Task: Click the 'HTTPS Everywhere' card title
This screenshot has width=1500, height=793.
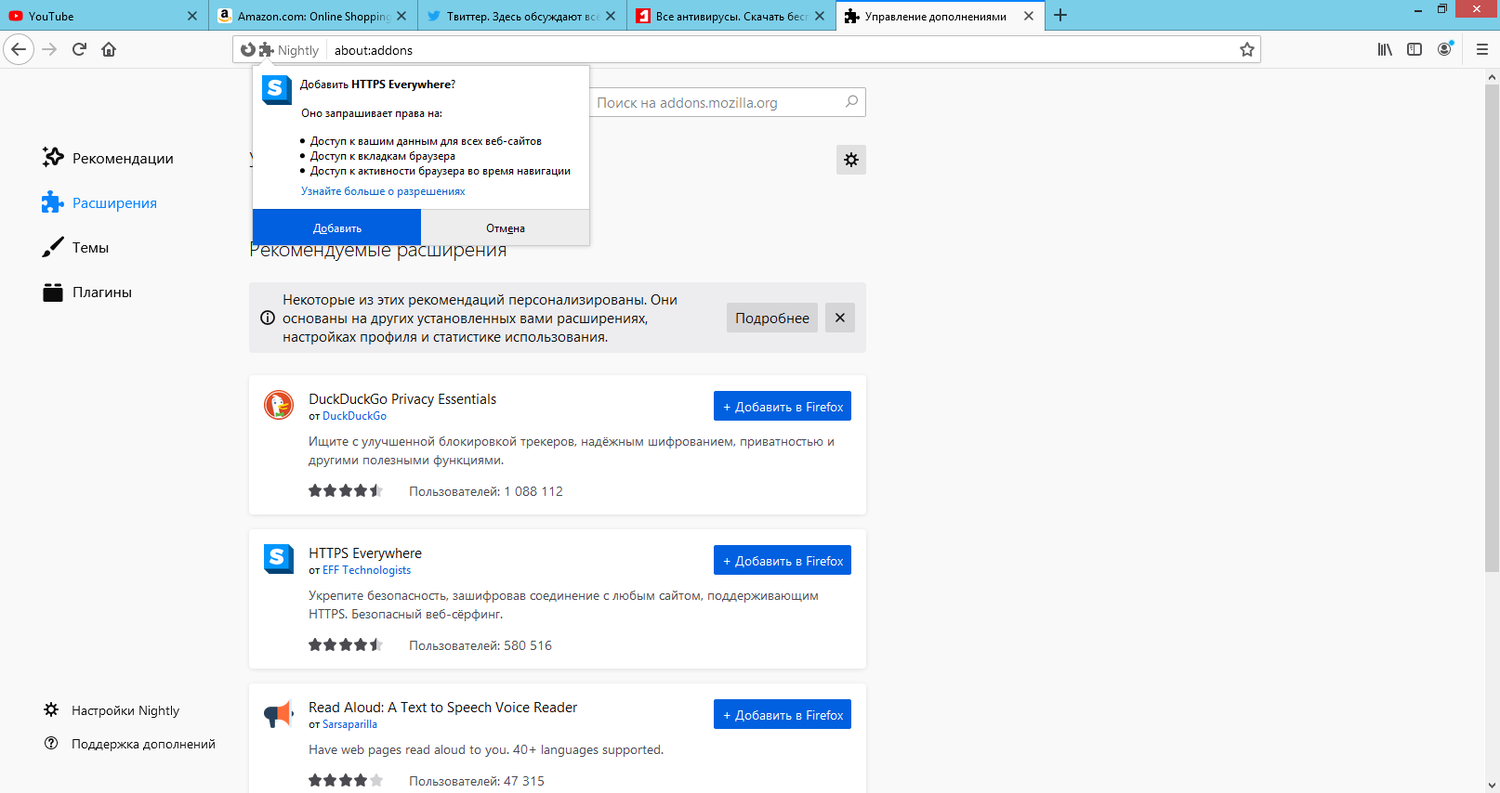Action: tap(365, 553)
